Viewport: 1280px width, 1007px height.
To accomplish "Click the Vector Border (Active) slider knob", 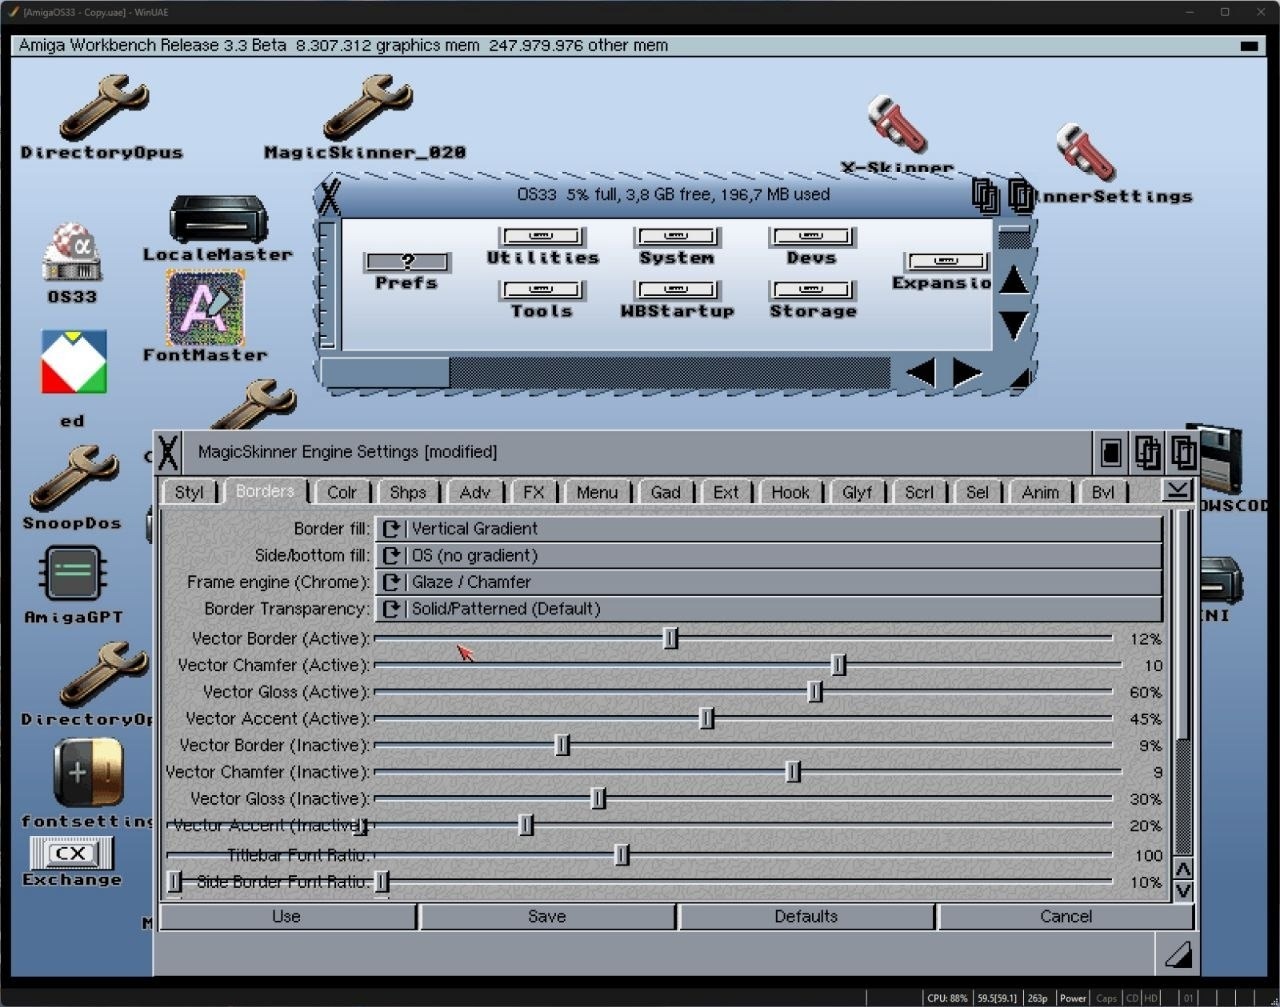I will click(671, 638).
